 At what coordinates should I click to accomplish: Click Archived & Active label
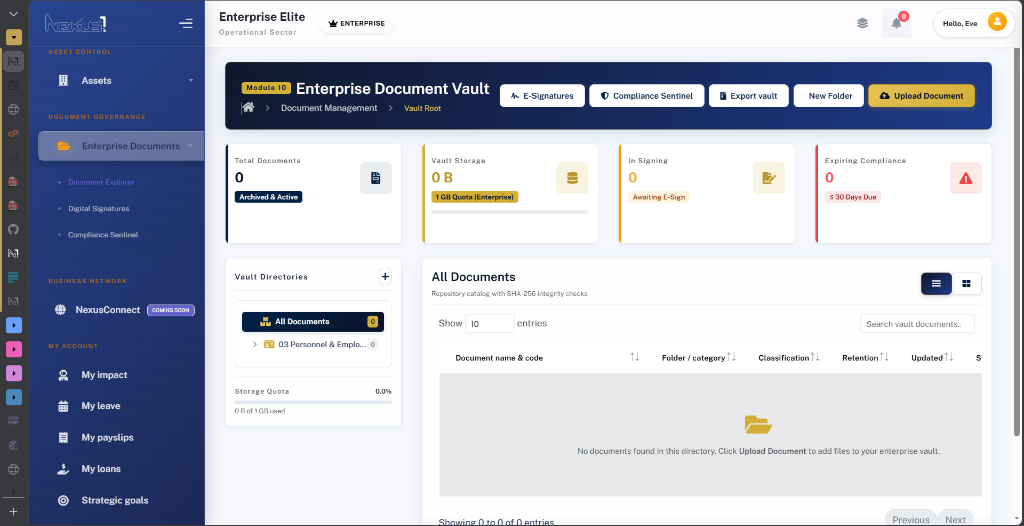pyautogui.click(x=268, y=197)
